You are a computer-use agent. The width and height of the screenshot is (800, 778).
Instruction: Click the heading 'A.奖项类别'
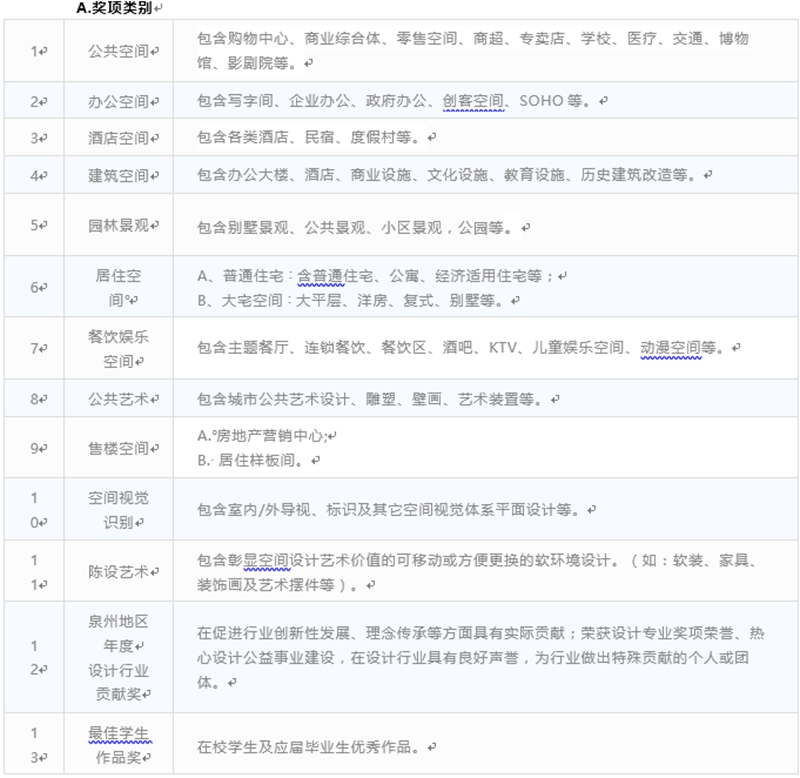[x=114, y=8]
